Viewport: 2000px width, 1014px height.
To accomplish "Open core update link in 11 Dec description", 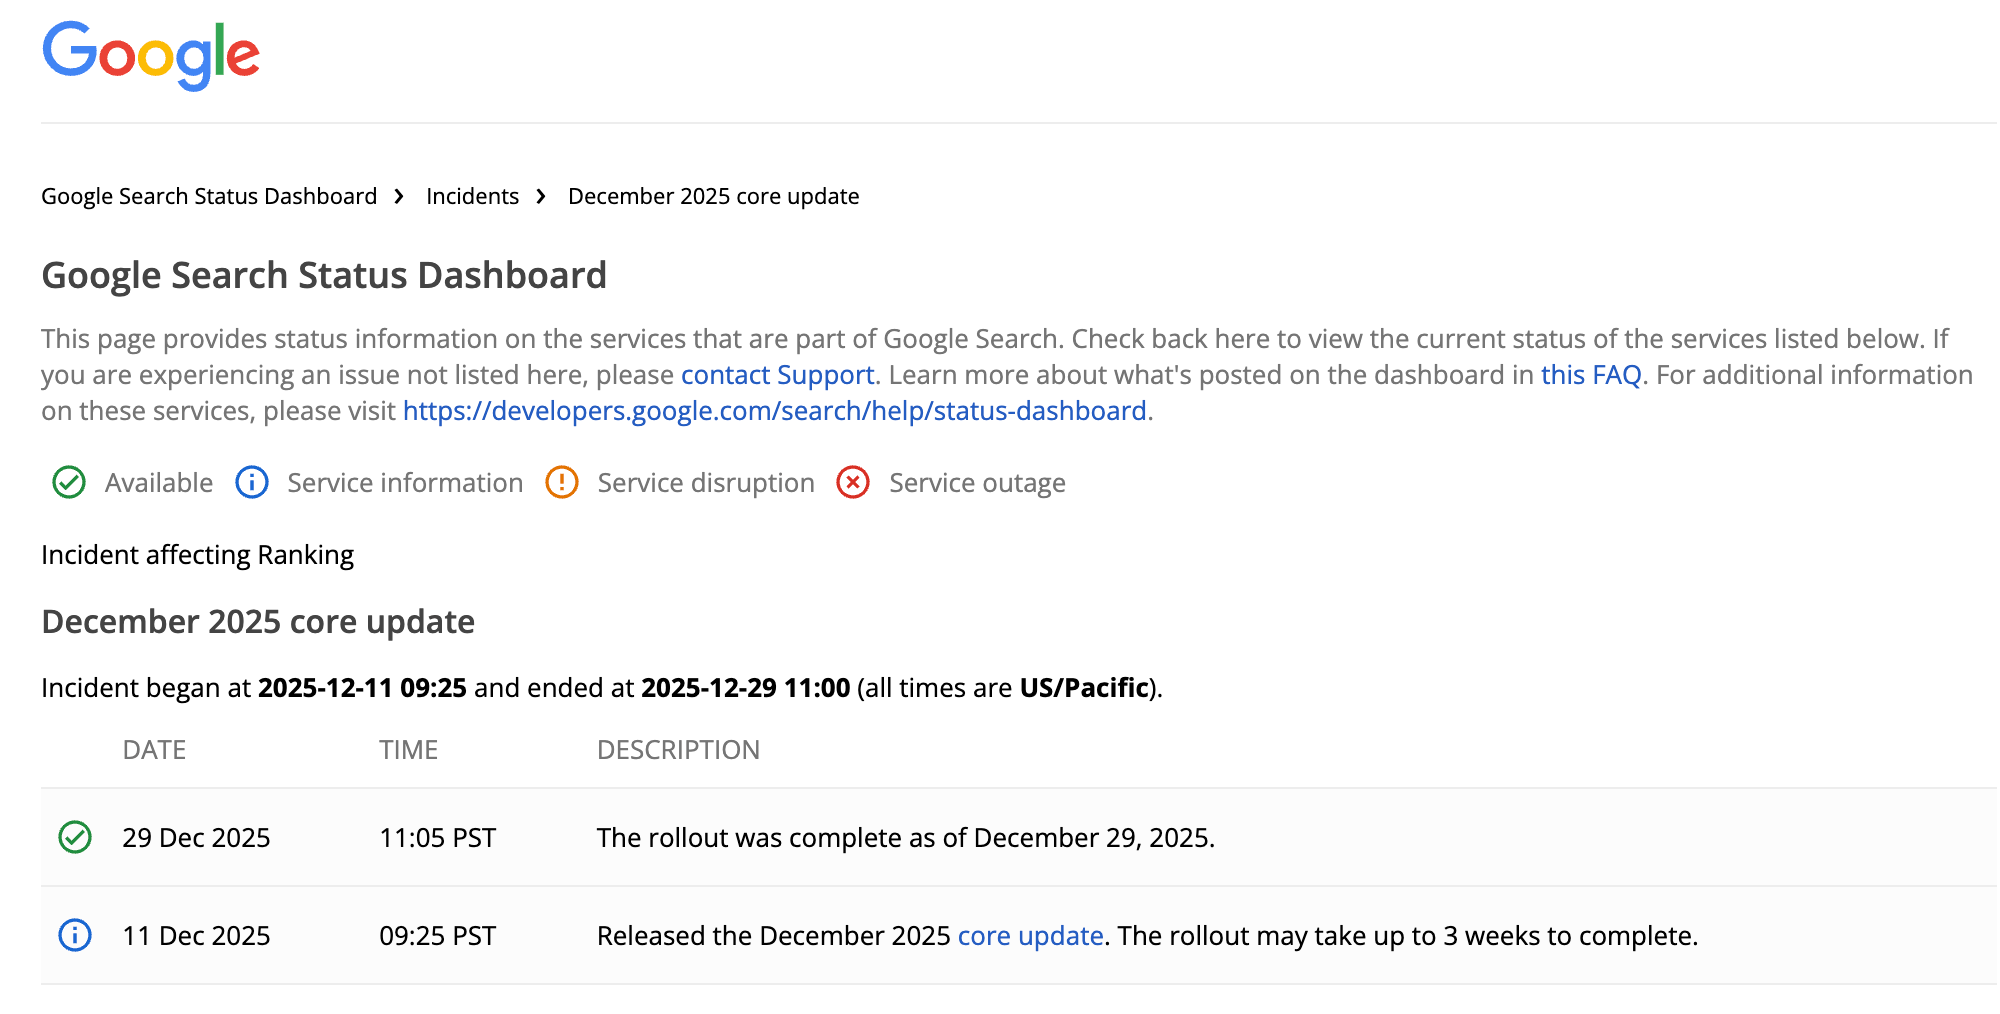I will point(1030,936).
